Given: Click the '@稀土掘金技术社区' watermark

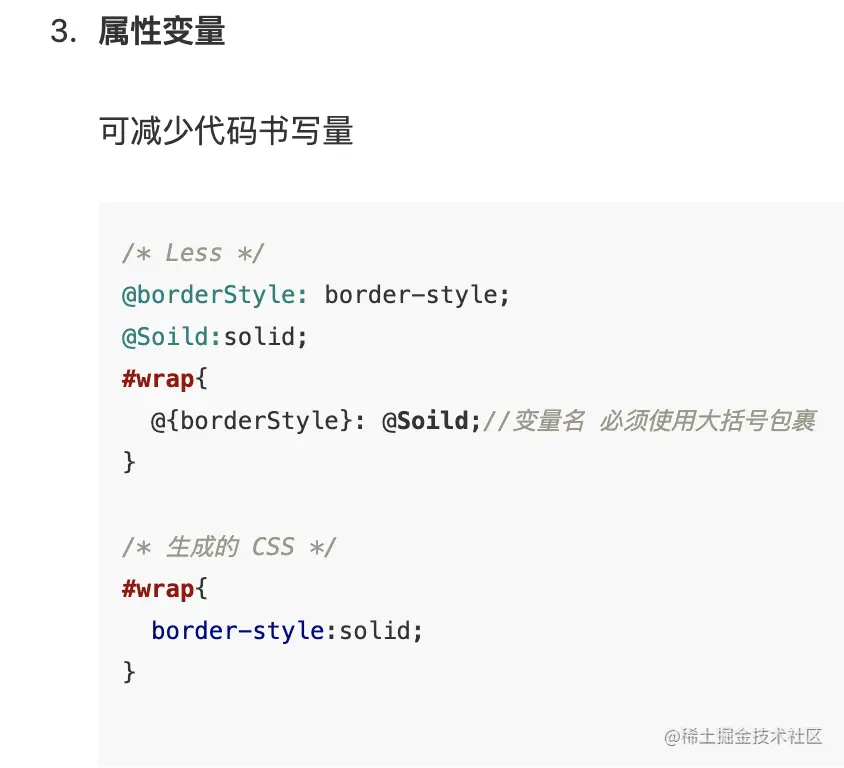Looking at the screenshot, I should click(x=743, y=737).
